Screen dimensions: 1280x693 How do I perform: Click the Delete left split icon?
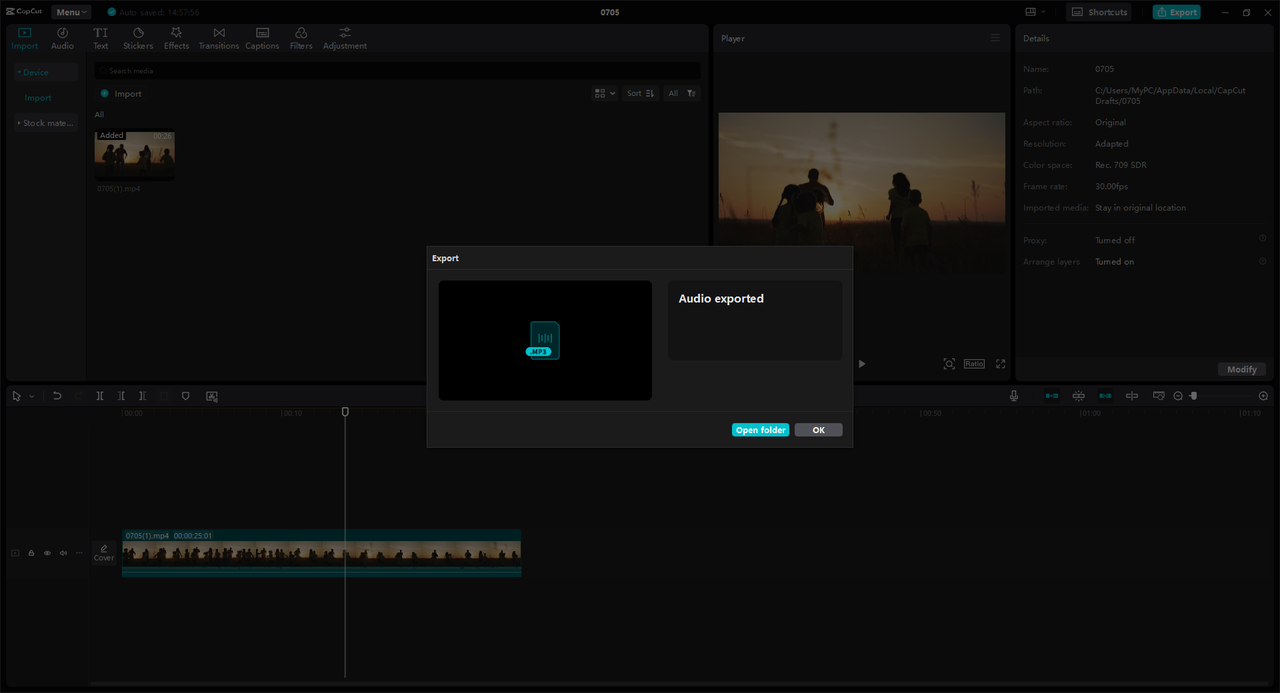click(121, 396)
